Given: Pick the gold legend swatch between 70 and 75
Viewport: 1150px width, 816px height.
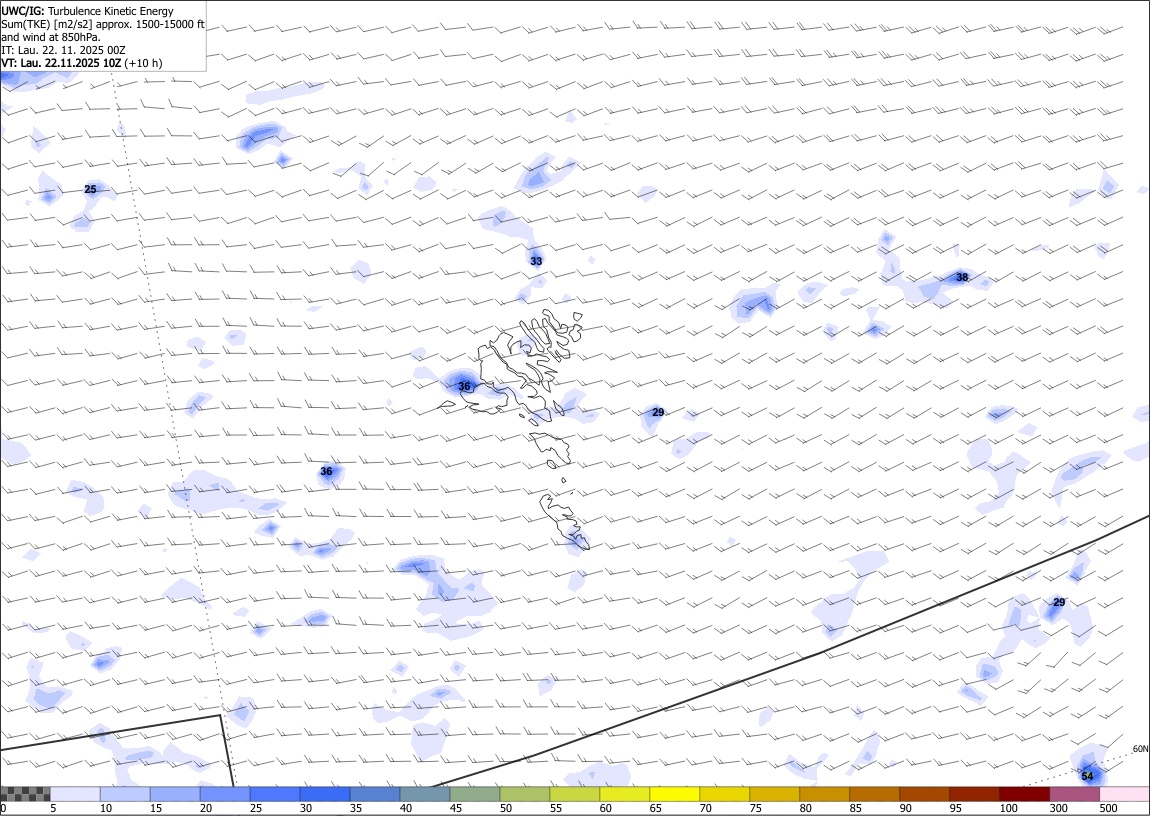Looking at the screenshot, I should point(724,794).
